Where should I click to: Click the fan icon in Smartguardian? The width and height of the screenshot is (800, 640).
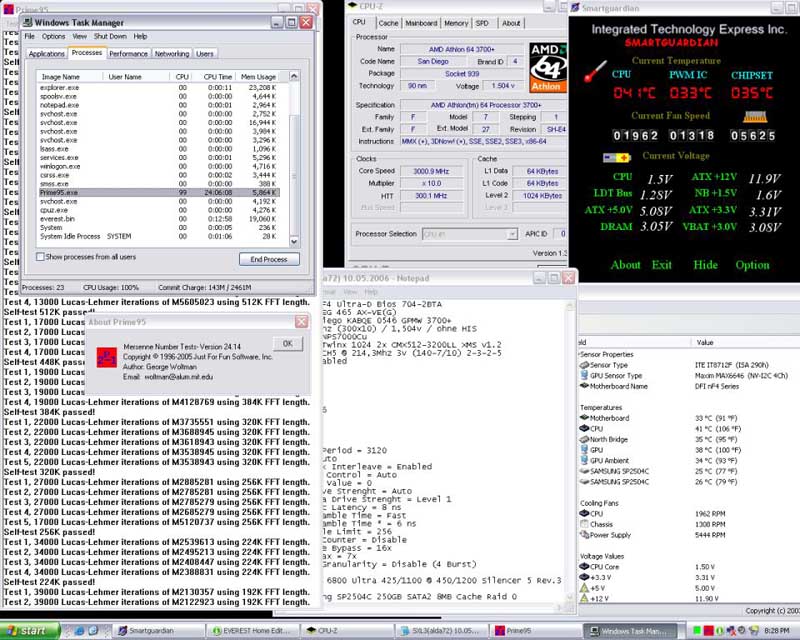pyautogui.click(x=755, y=117)
